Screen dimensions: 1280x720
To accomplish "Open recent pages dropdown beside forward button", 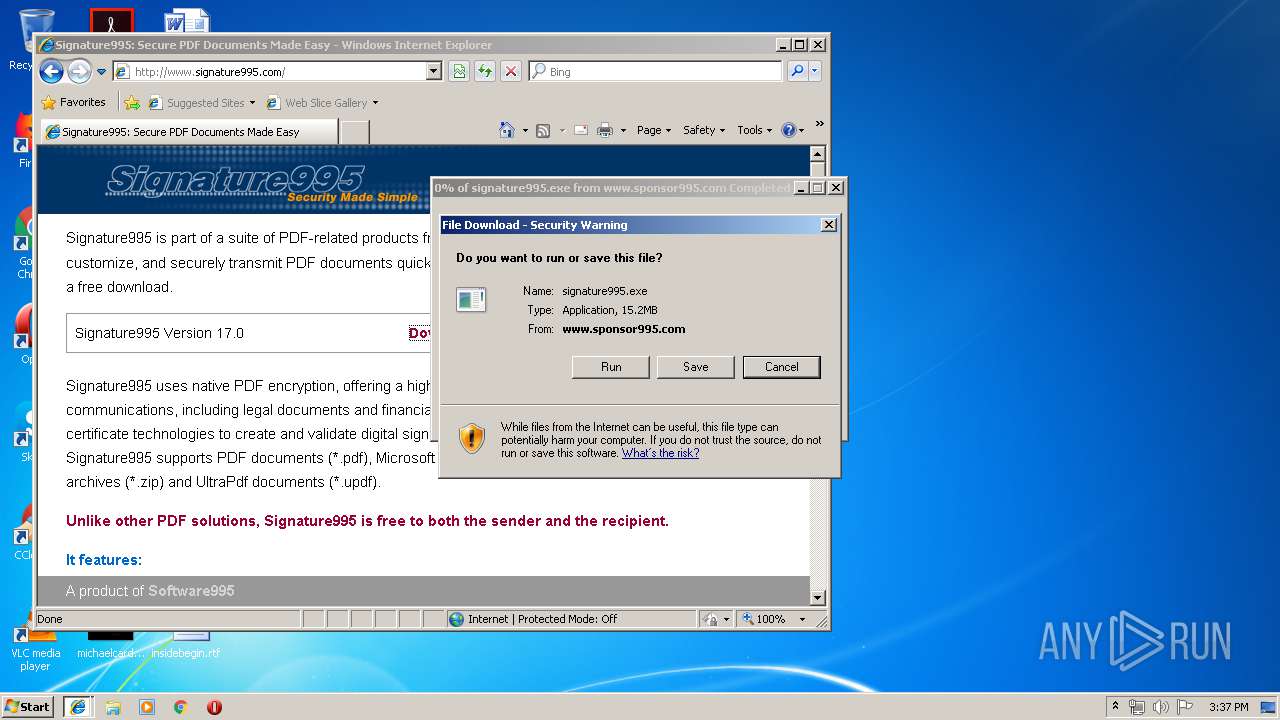I will pos(101,72).
